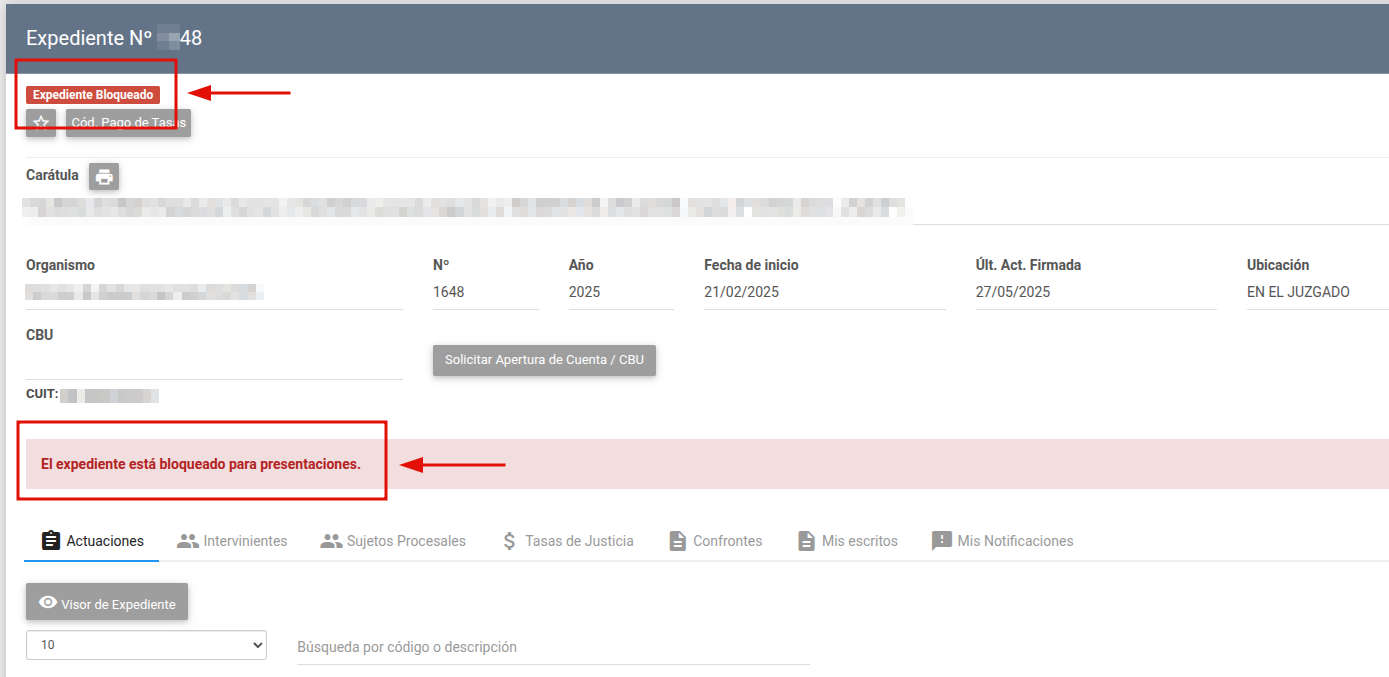Show the Mis Notificaciones tab

tap(1002, 541)
